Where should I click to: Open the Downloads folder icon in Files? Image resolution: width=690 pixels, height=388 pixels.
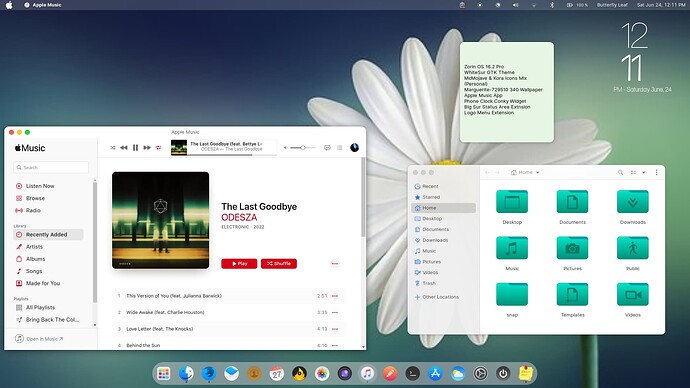tap(633, 202)
